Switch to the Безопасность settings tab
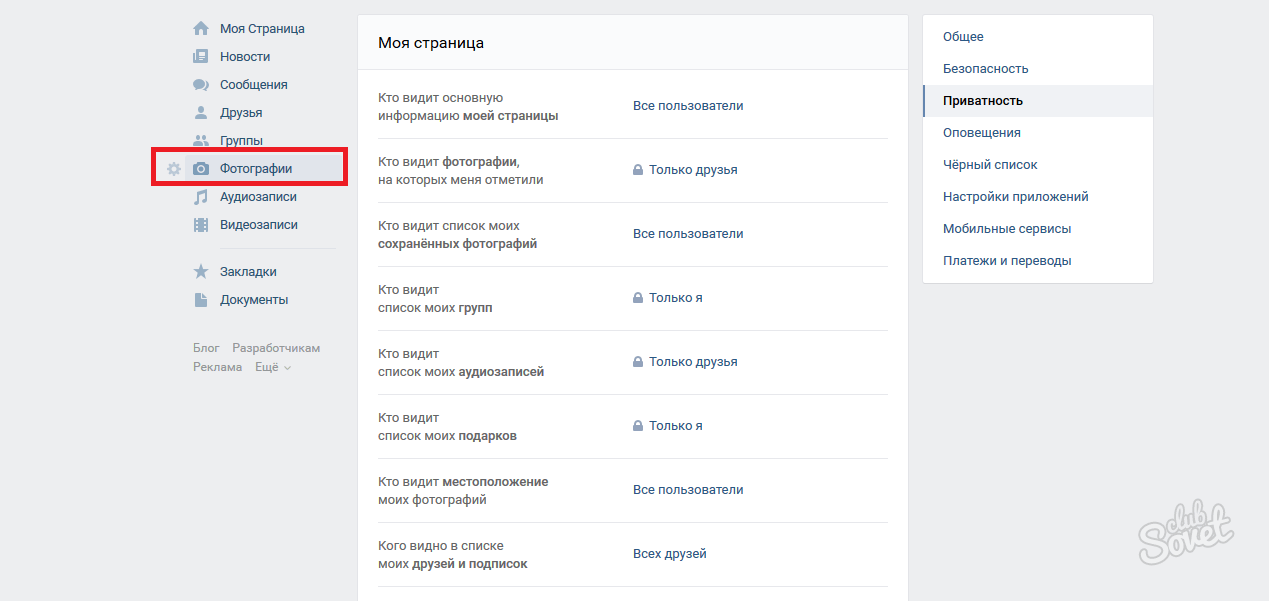The image size is (1269, 601). point(985,69)
